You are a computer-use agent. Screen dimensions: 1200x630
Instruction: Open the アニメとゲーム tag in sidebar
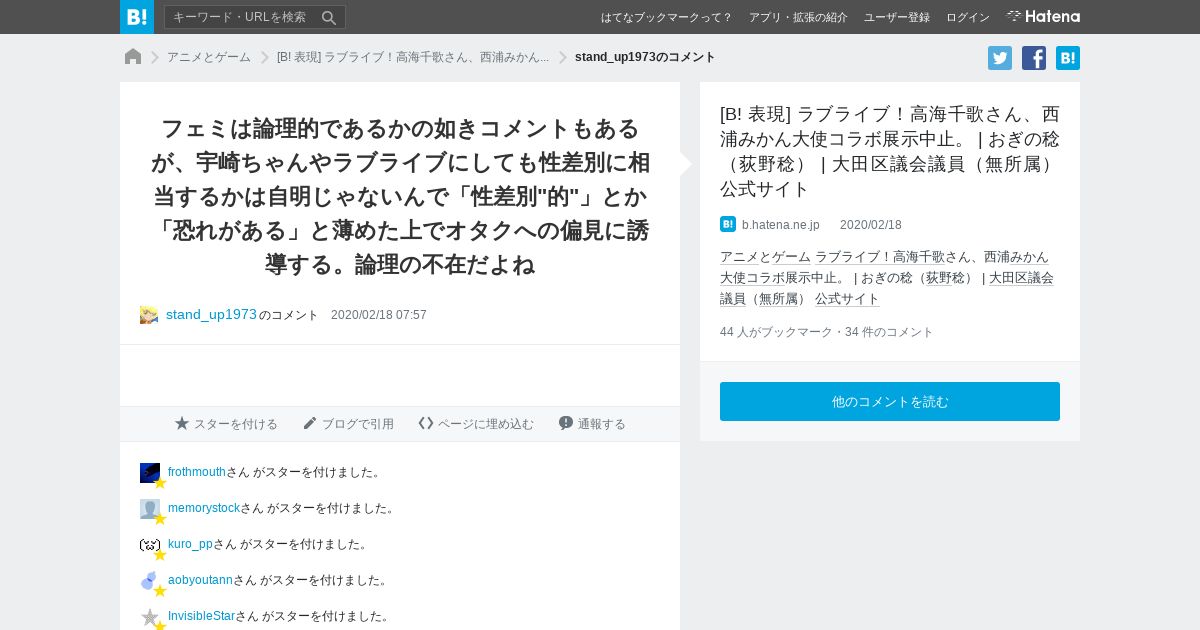765,257
